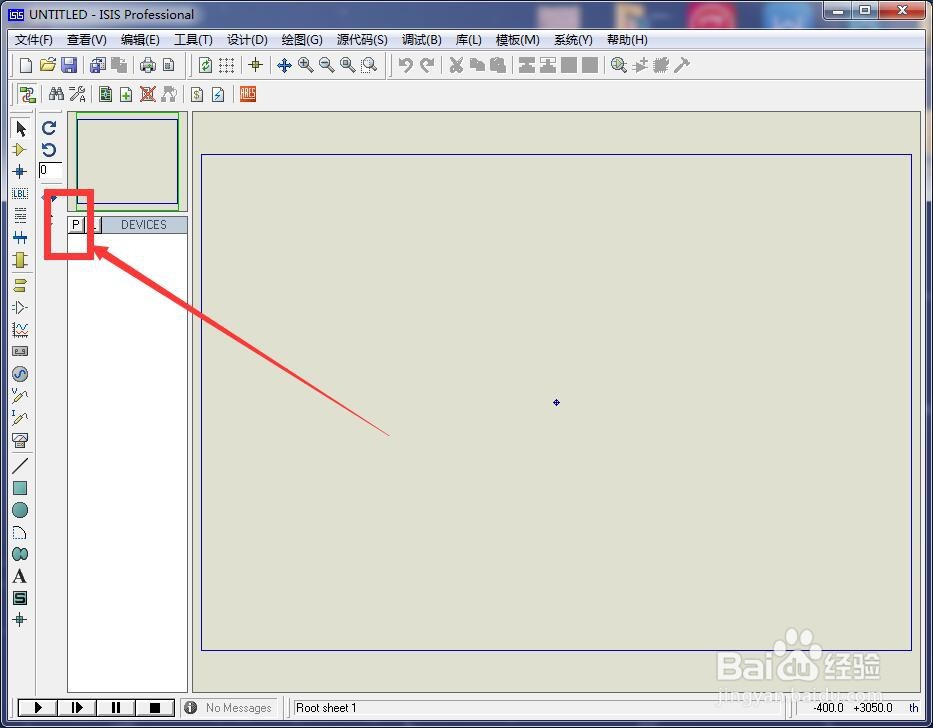Open the 设计(D) menu
The width and height of the screenshot is (933, 728).
pos(247,40)
